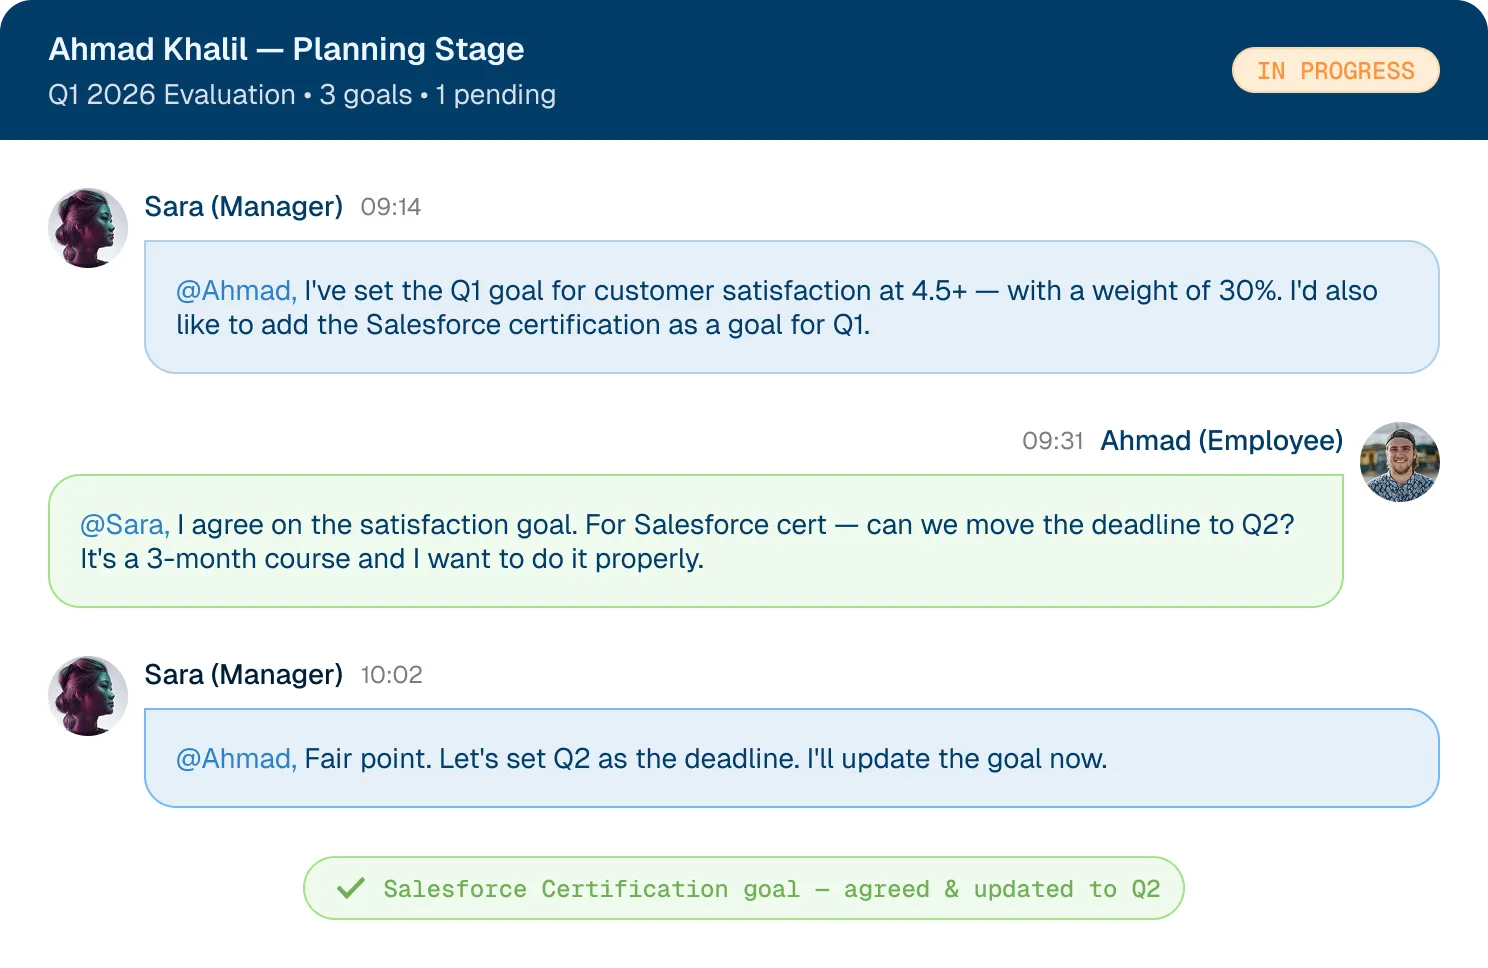Click the Let's set Q2 deadline message bubble
1488x968 pixels.
(x=792, y=758)
